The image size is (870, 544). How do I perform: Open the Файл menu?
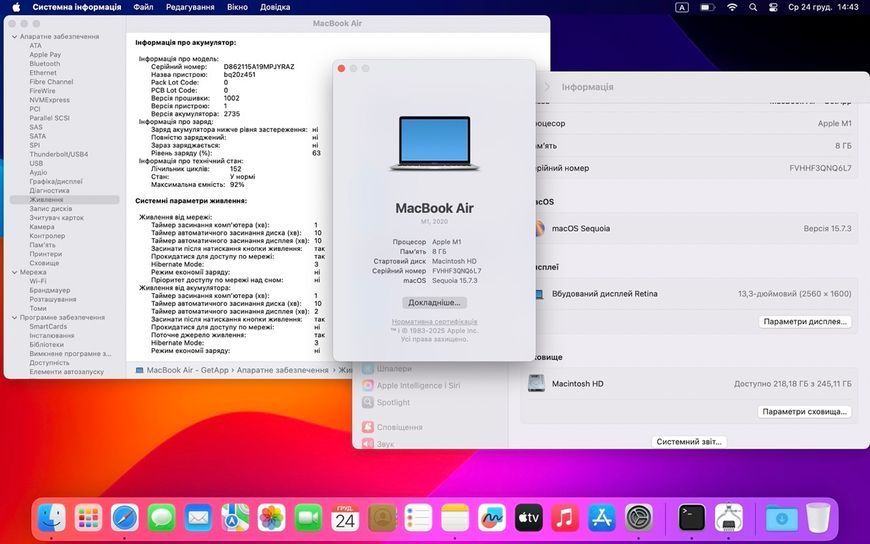143,7
